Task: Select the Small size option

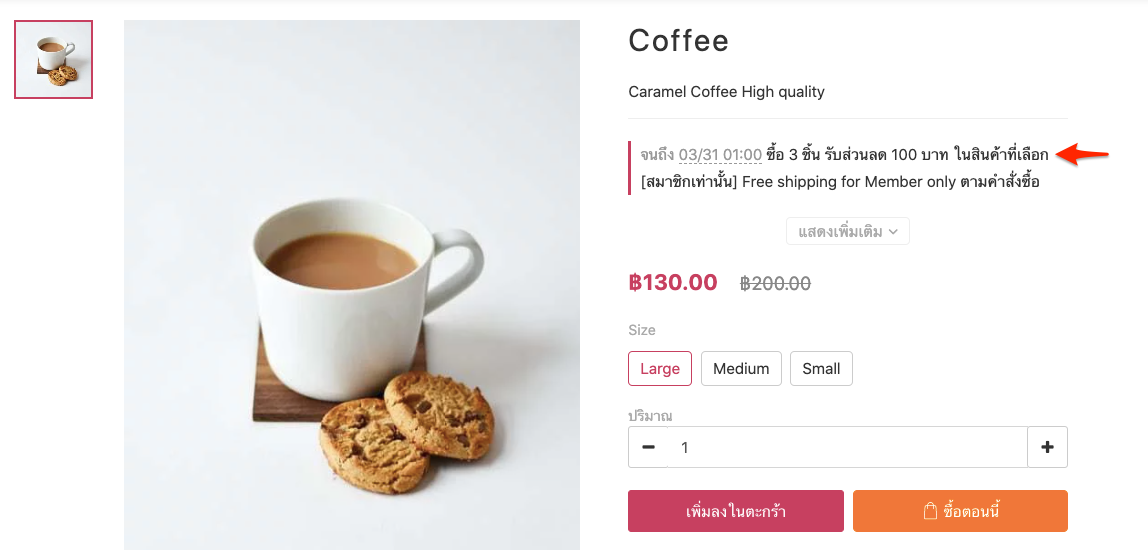Action: click(821, 368)
